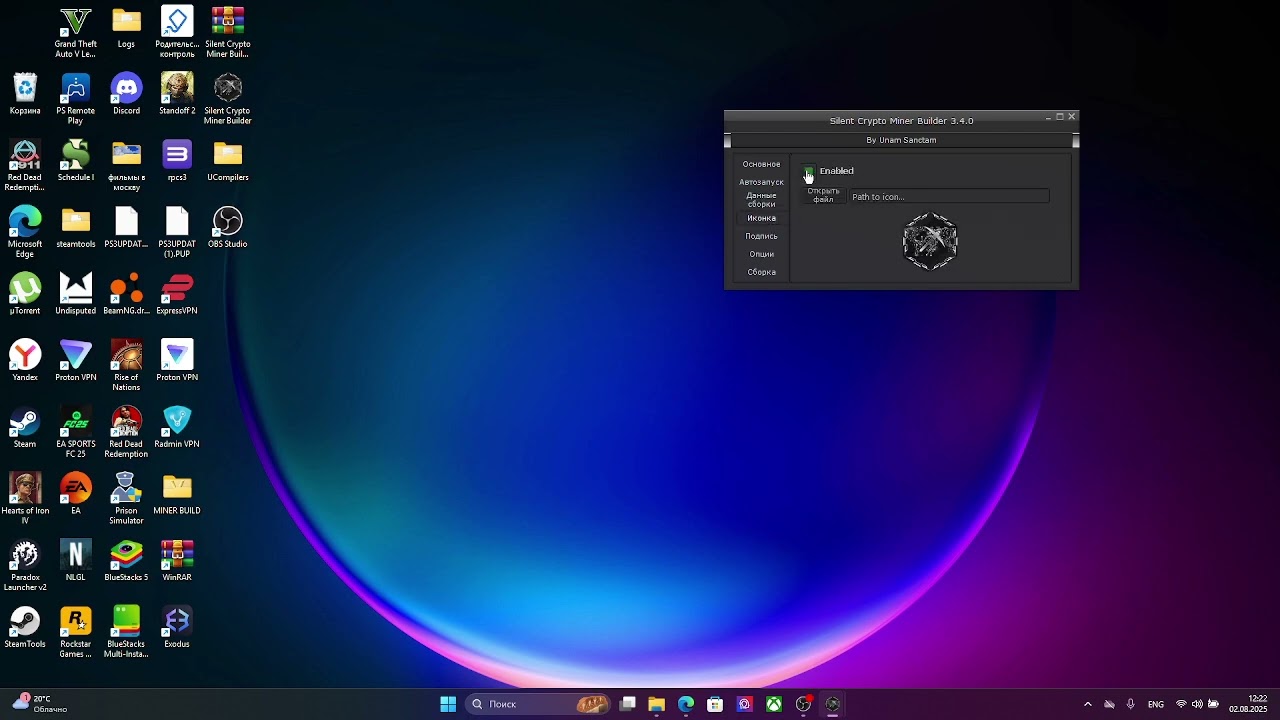Screen dimensions: 1280x720
Task: Click the microphone tray icon
Action: [x=1131, y=704]
